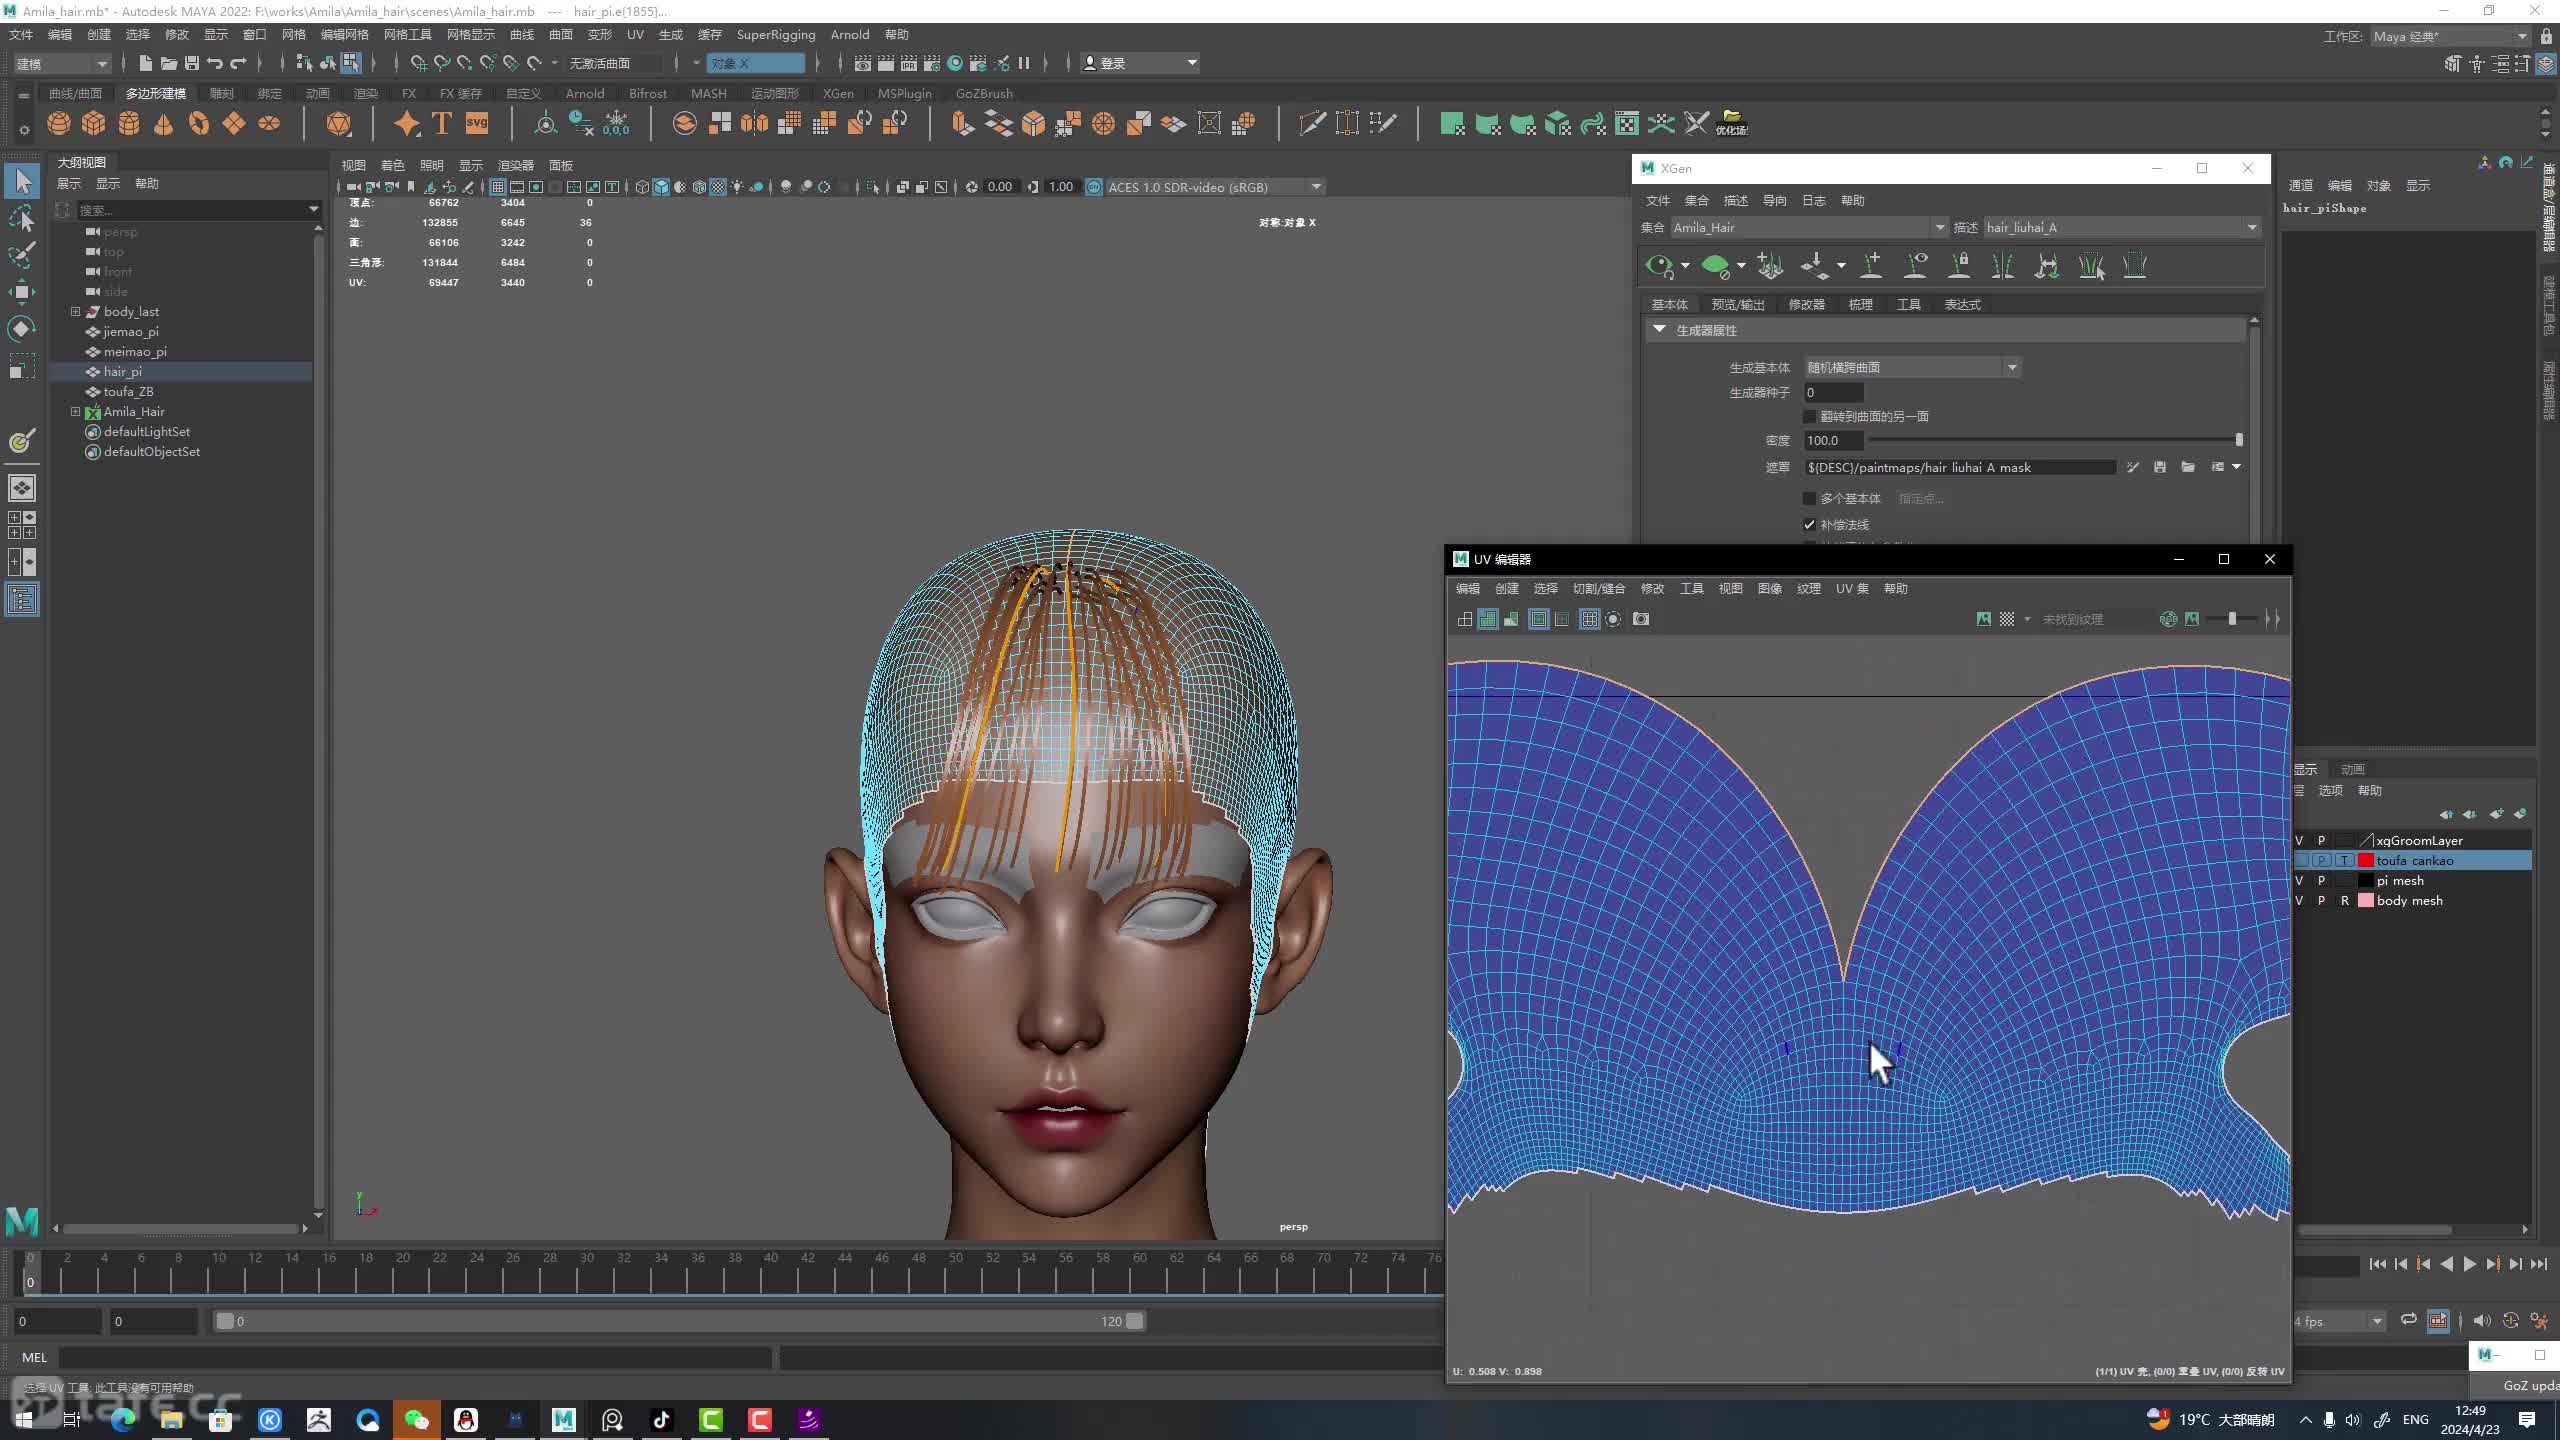This screenshot has height=1440, width=2560.
Task: Activate the Rotate tool in the toolbox
Action: 22,329
